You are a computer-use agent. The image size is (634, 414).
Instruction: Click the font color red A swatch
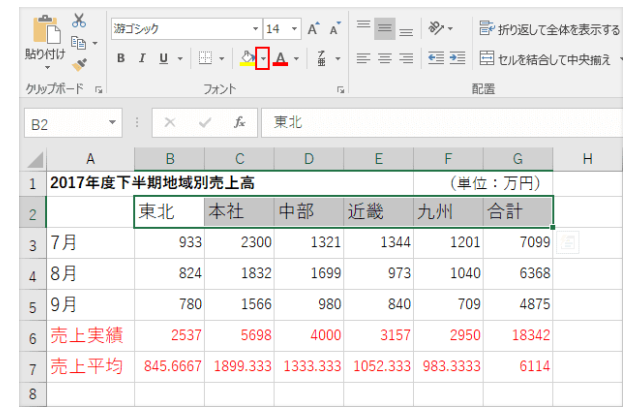[x=282, y=58]
